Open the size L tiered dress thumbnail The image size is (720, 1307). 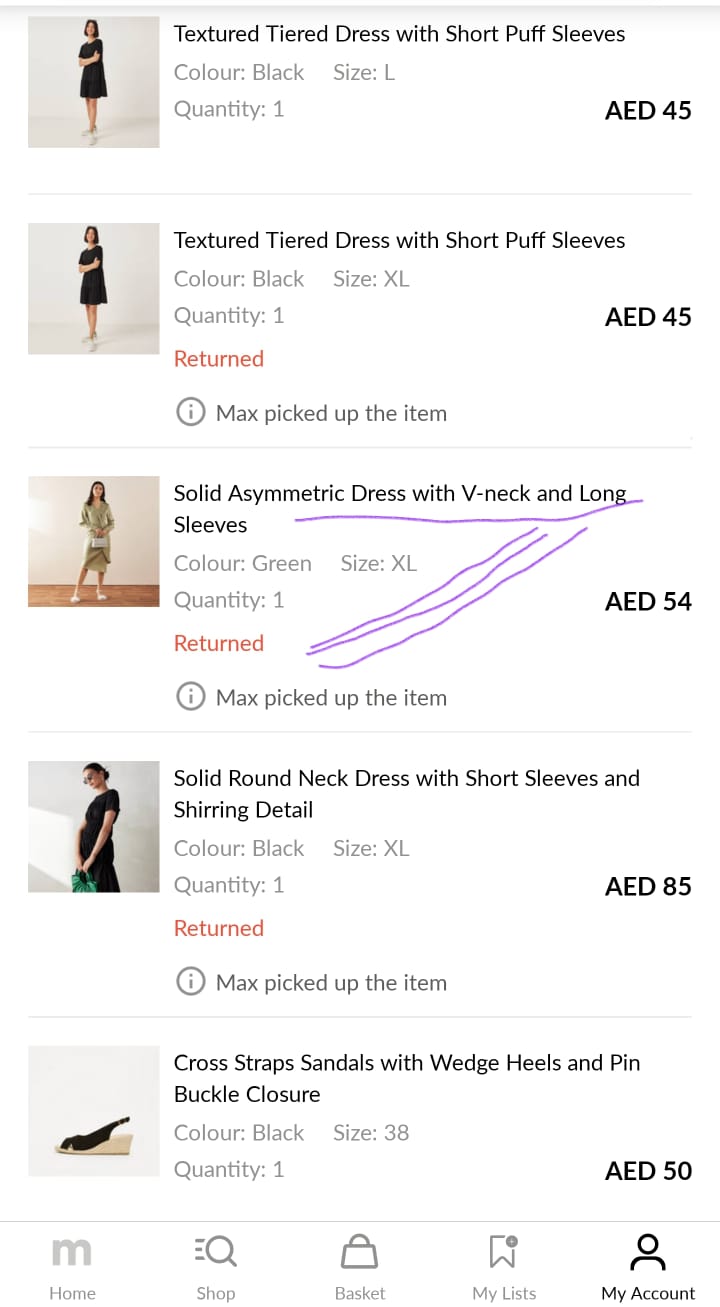pyautogui.click(x=94, y=82)
